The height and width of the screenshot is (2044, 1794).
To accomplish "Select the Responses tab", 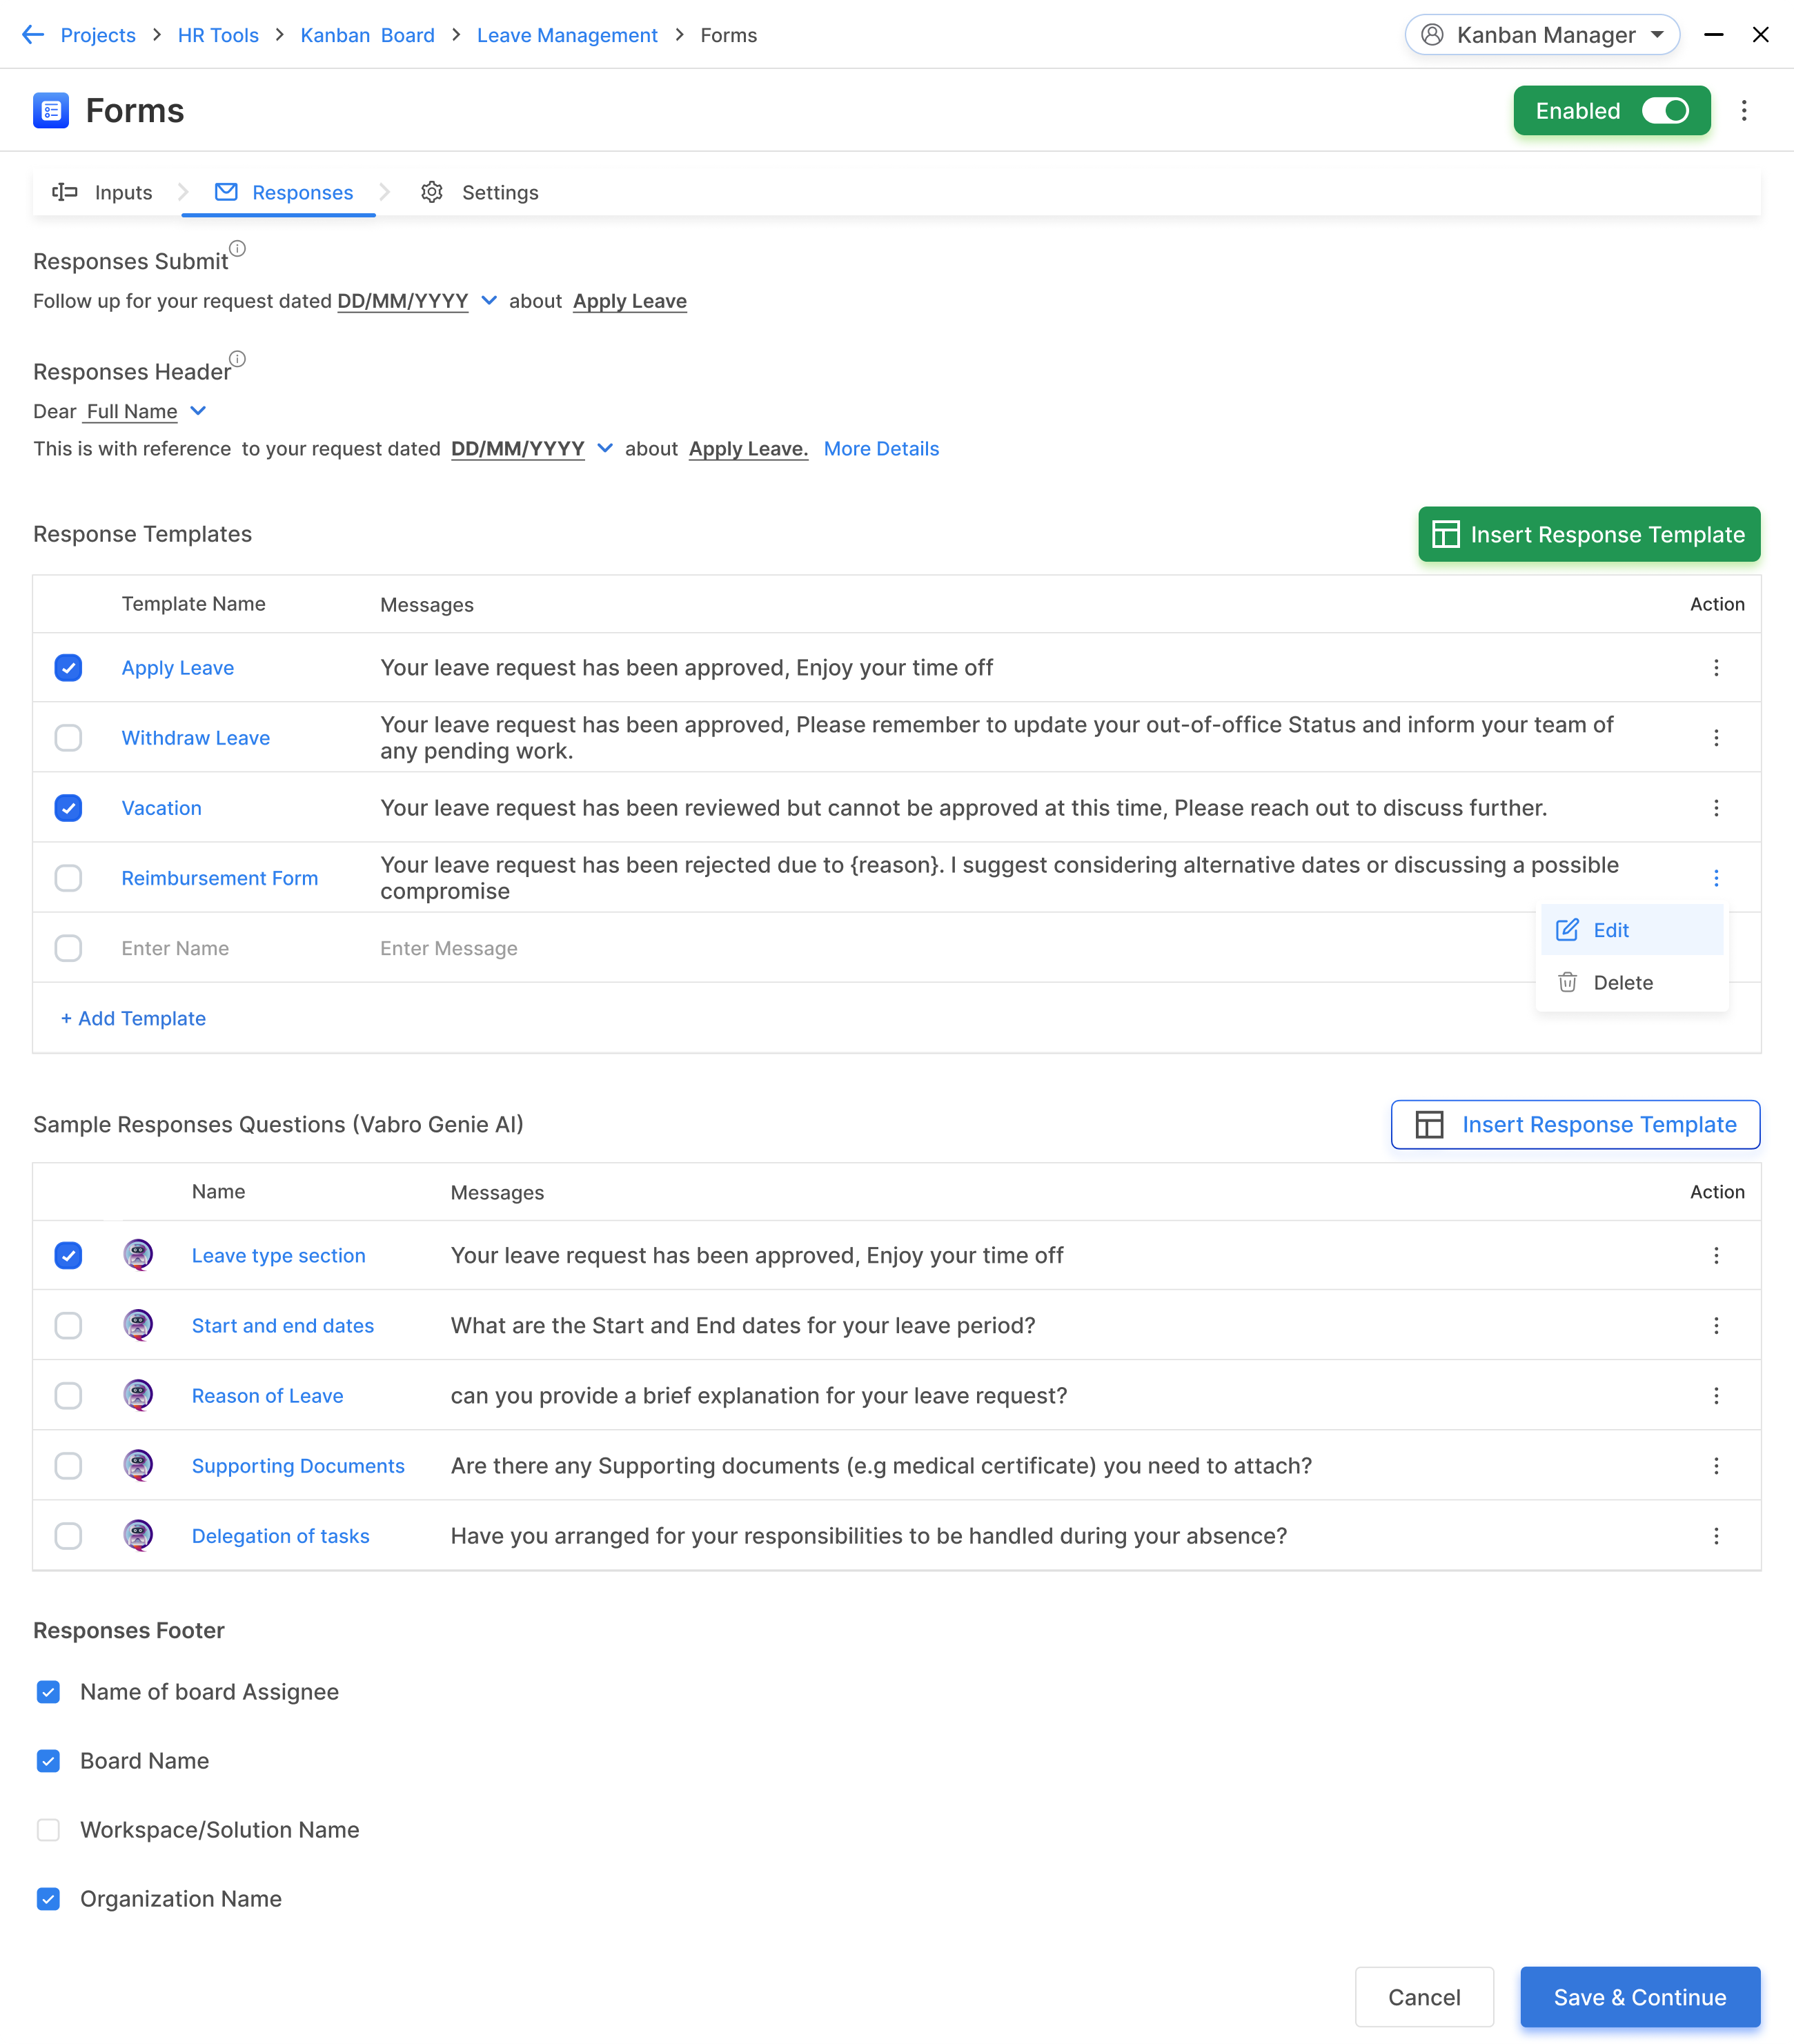I will (284, 192).
